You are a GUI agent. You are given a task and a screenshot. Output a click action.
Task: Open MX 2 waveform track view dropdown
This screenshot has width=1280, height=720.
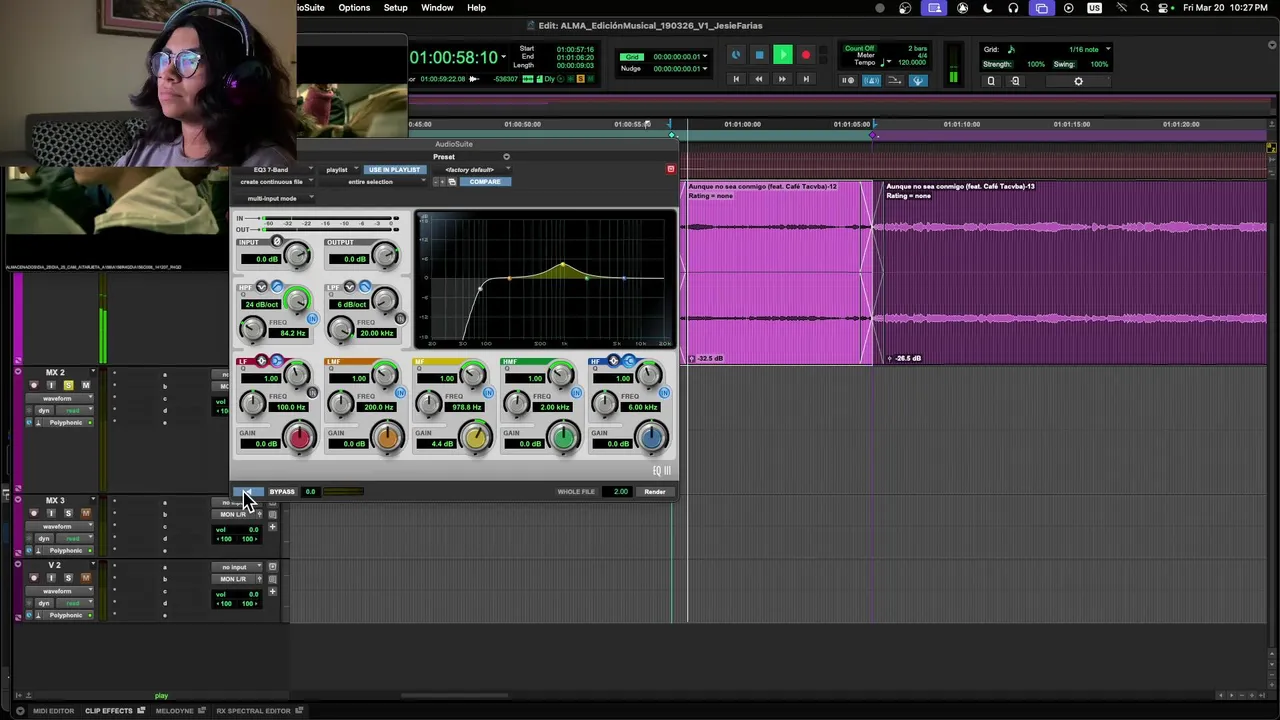coord(60,398)
